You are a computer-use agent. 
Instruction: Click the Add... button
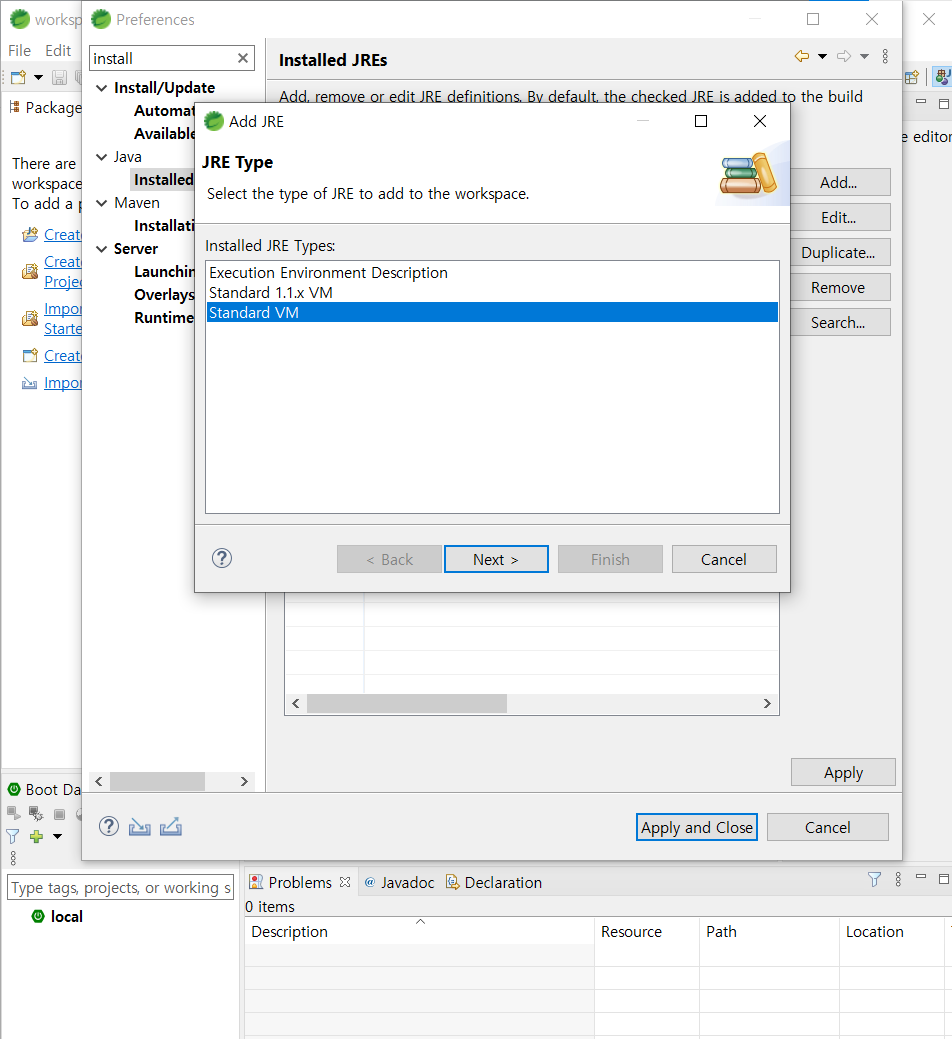pyautogui.click(x=839, y=182)
